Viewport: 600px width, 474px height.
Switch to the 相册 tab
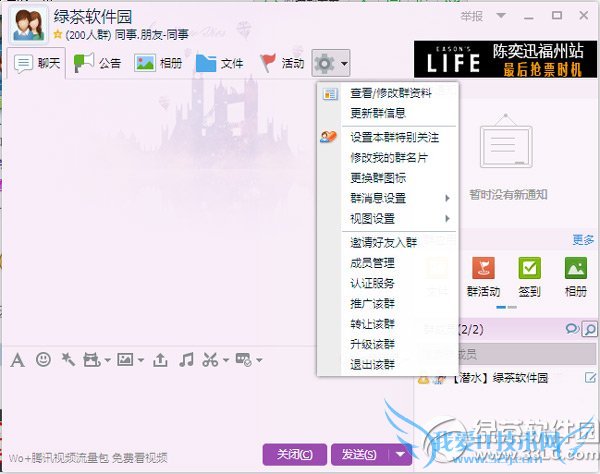[158, 63]
